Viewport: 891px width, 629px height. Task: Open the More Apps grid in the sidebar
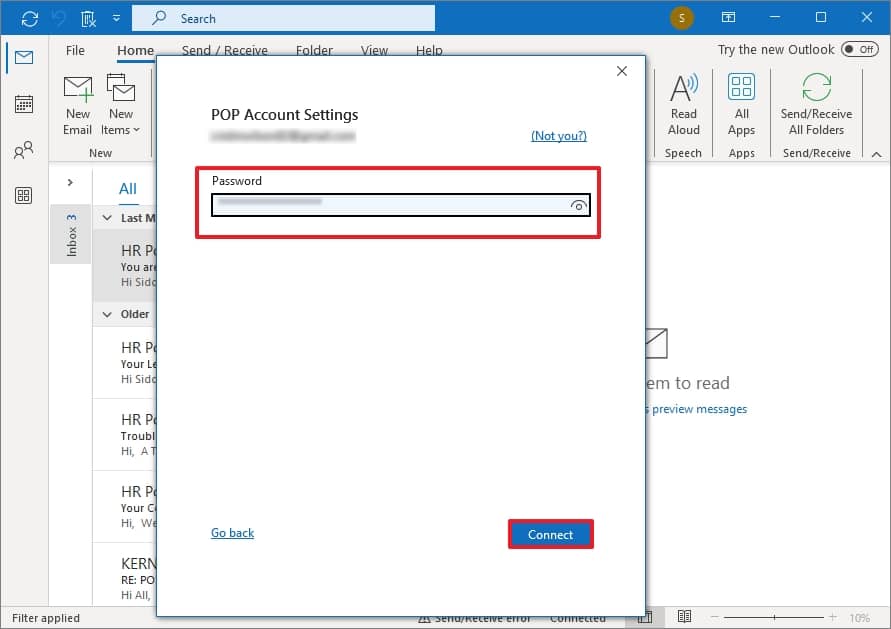coord(24,195)
